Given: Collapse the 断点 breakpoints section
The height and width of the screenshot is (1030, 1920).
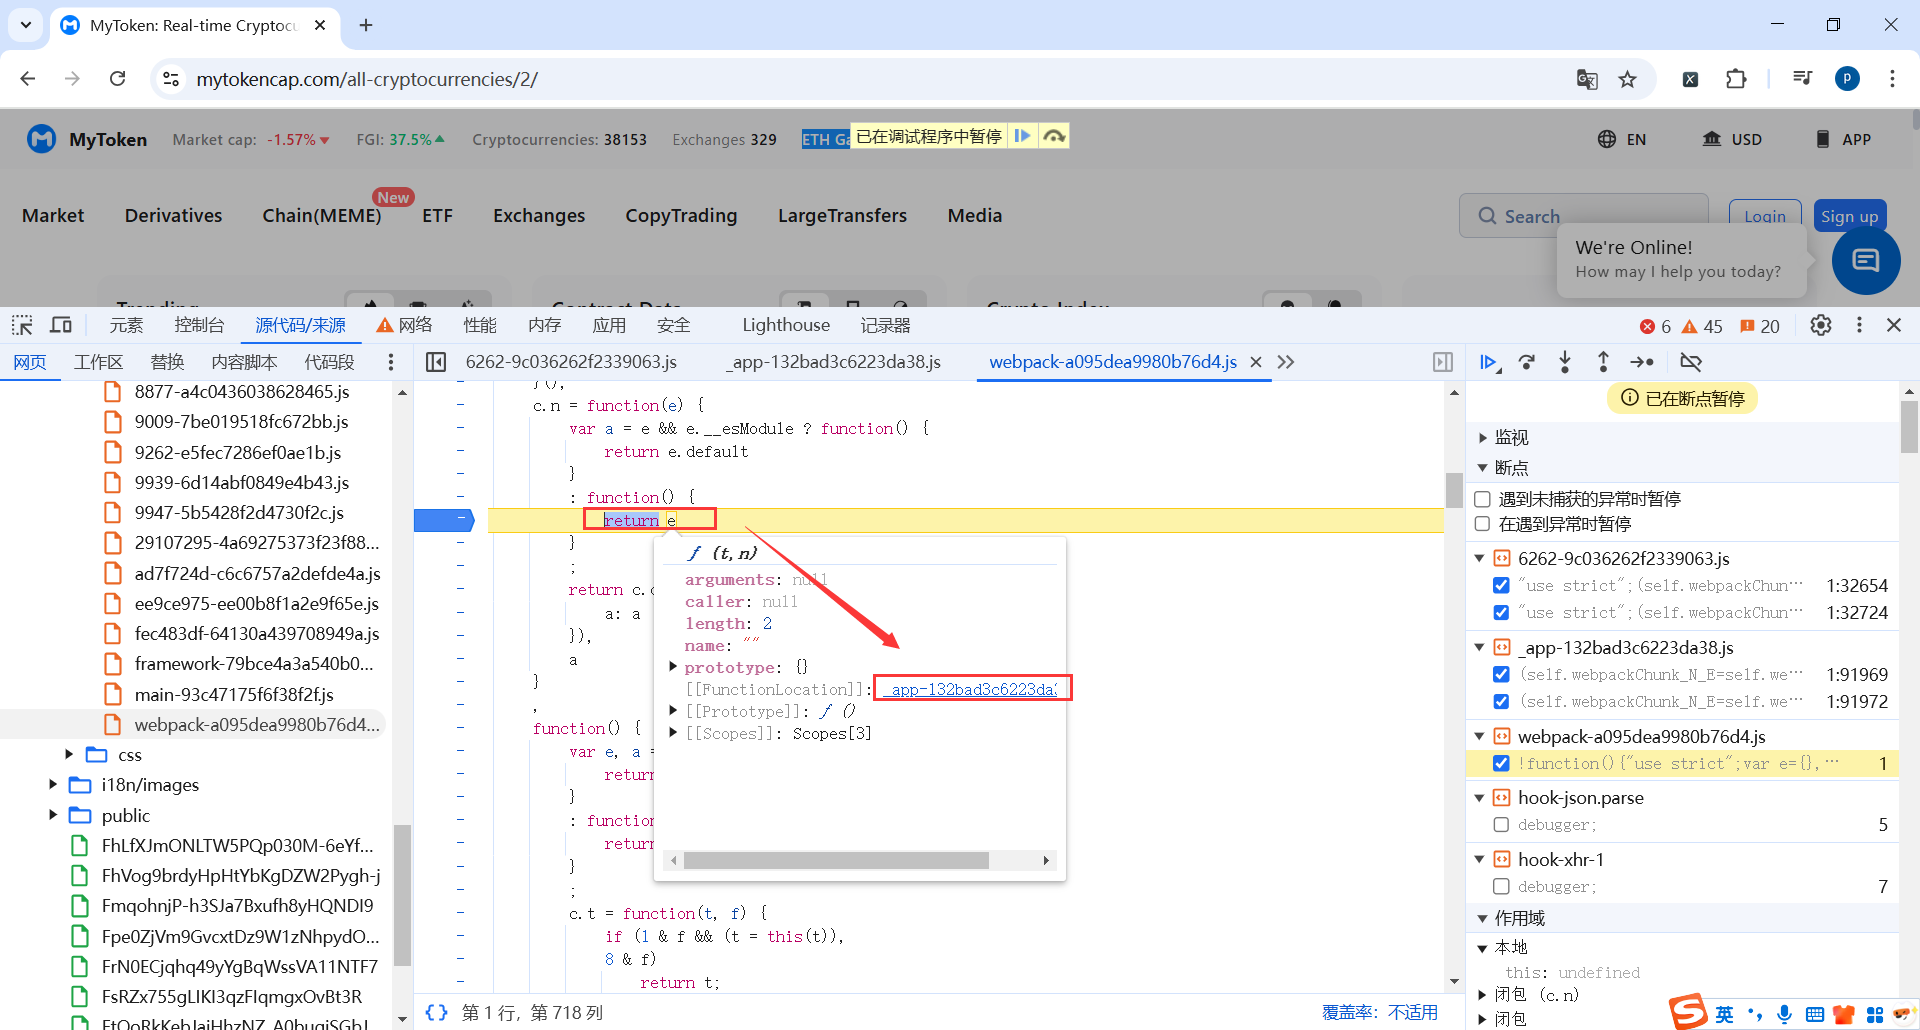Looking at the screenshot, I should pyautogui.click(x=1483, y=468).
